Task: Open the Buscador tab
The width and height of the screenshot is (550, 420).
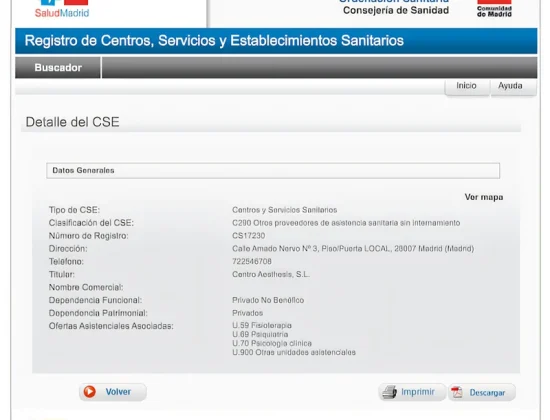Action: [58, 67]
